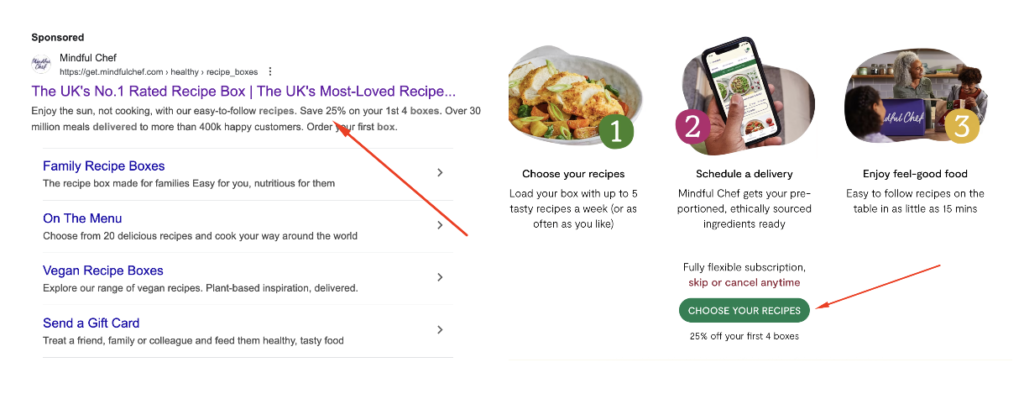Viewport: 1024px width, 415px height.
Task: Click the yellow number 3 badge
Action: [x=961, y=127]
